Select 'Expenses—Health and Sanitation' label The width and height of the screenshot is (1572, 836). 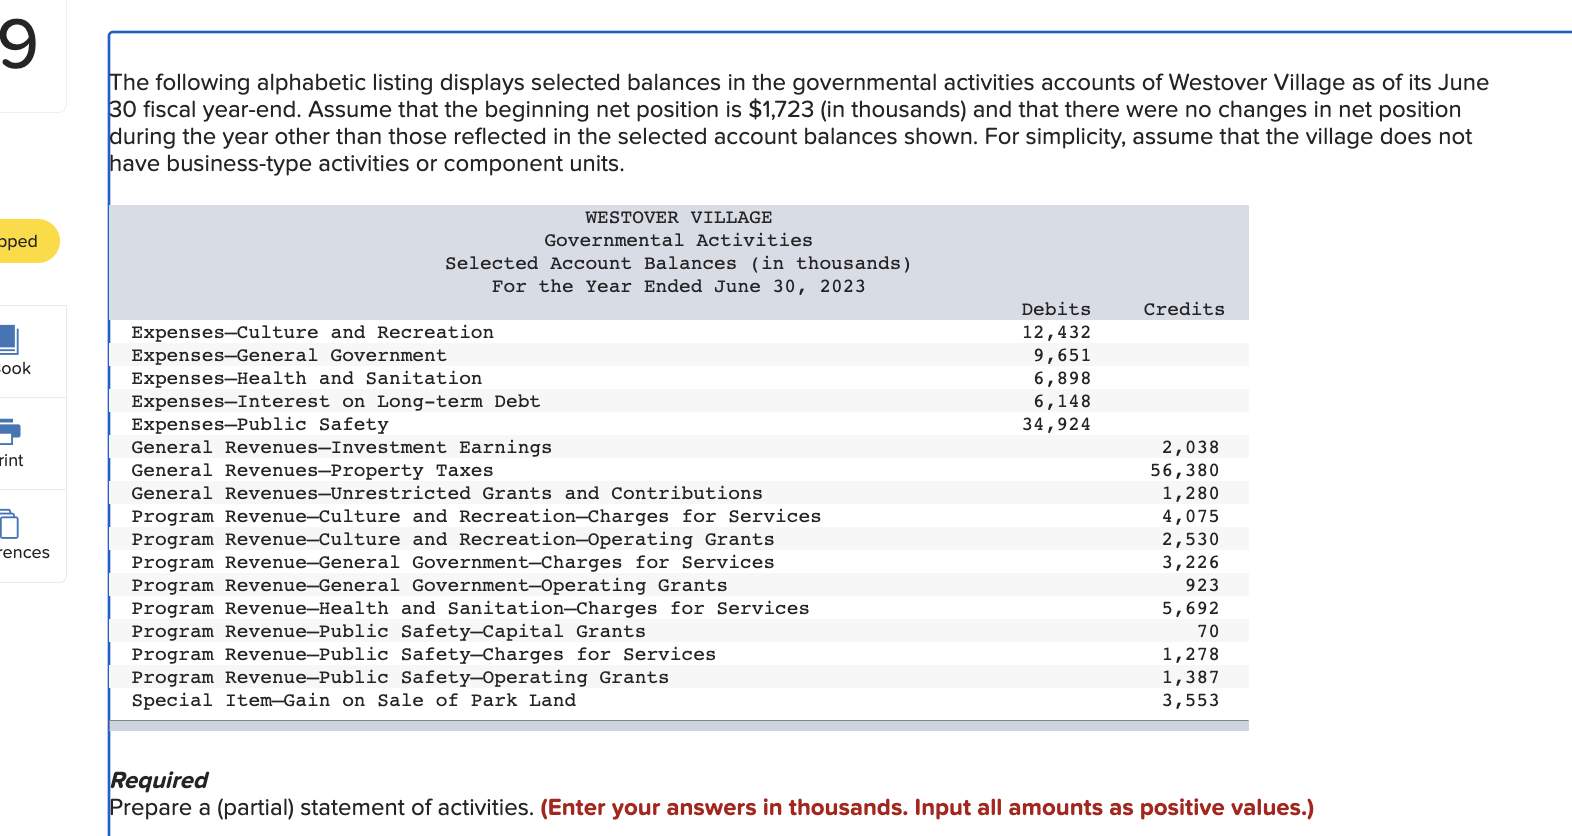(x=306, y=378)
